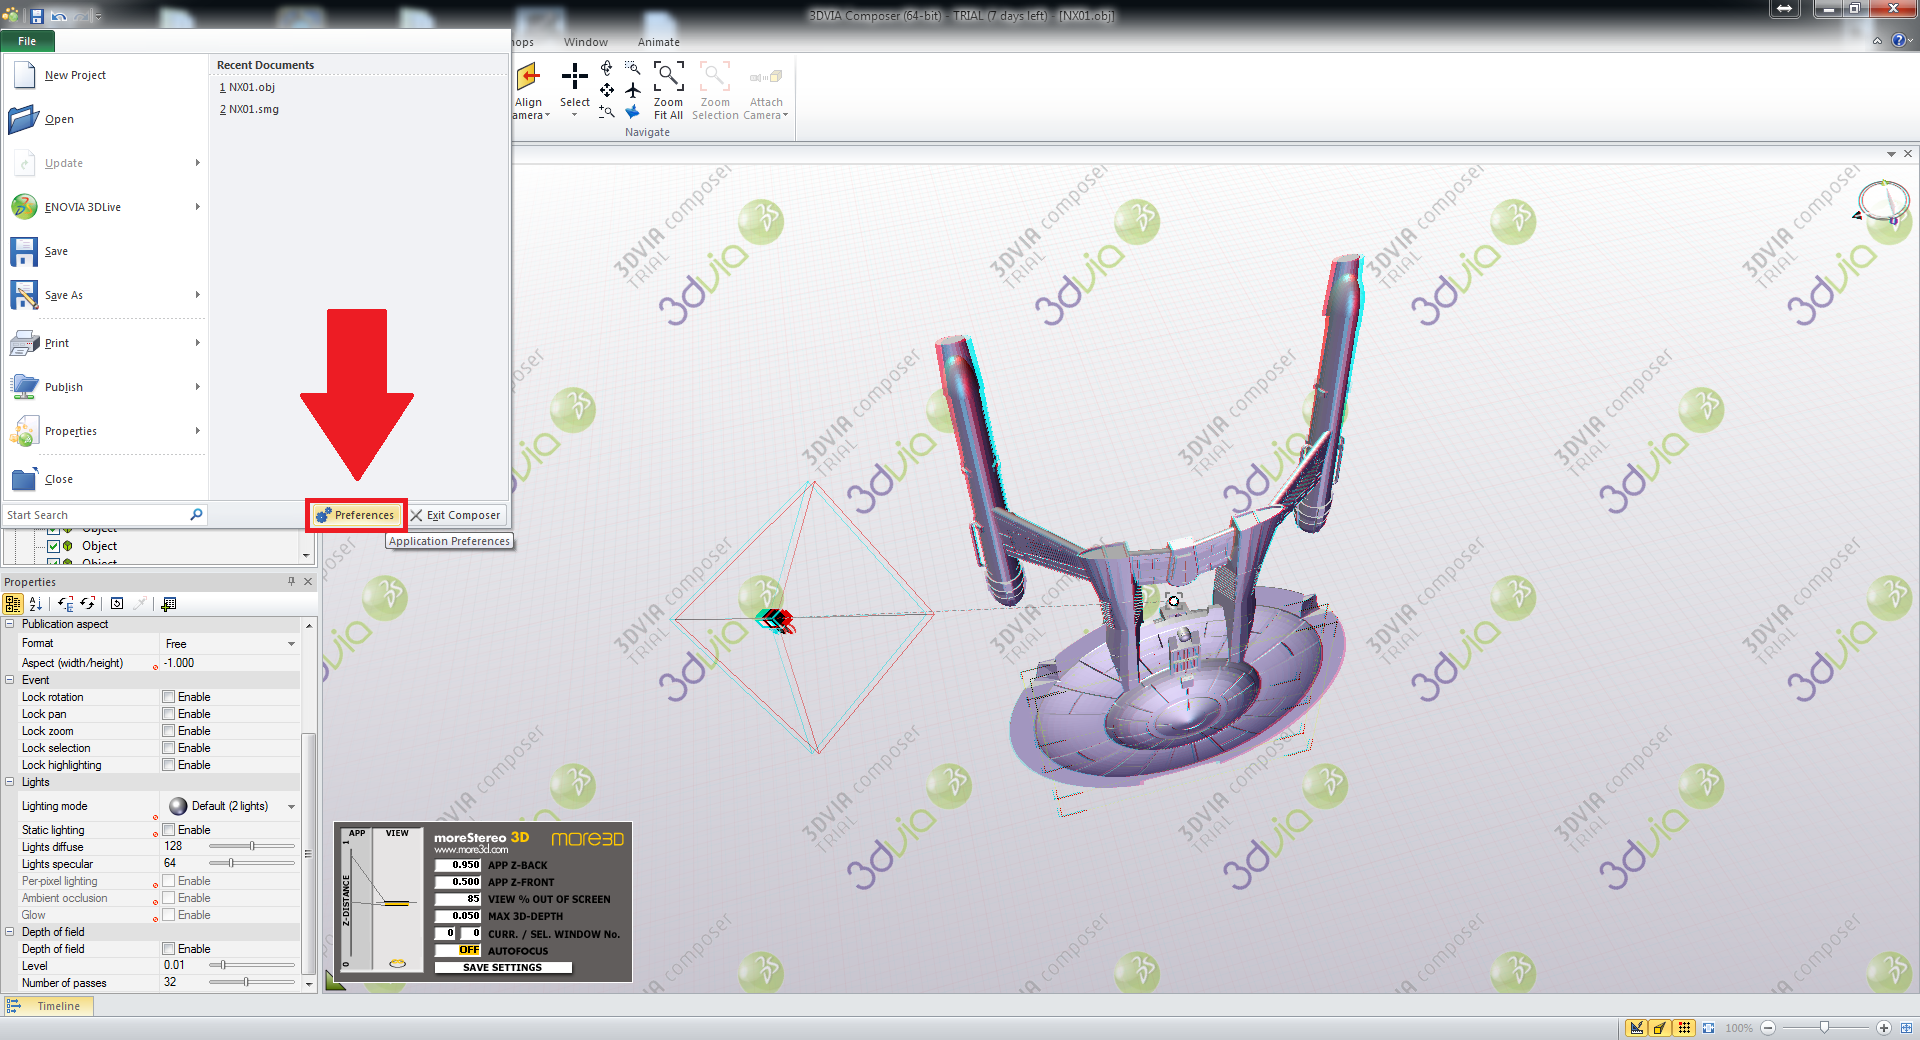Screen dimensions: 1920x1040
Task: Click the zoom out minus button
Action: 1768,1028
